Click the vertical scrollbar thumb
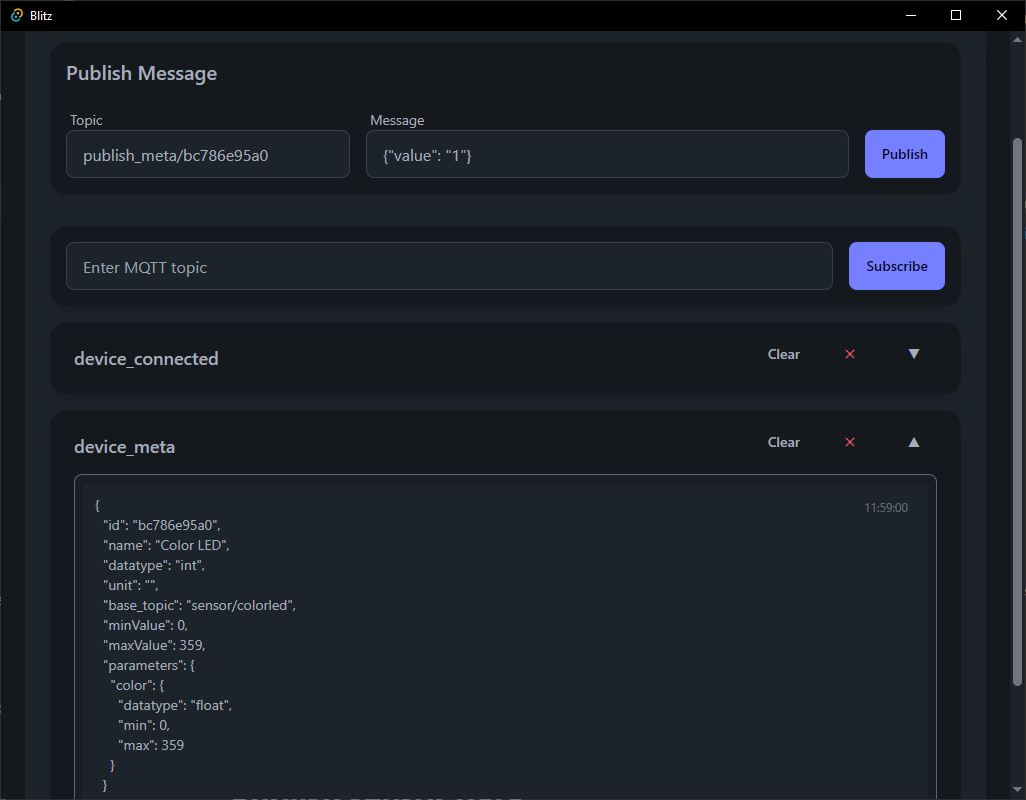This screenshot has width=1026, height=800. [x=1017, y=410]
